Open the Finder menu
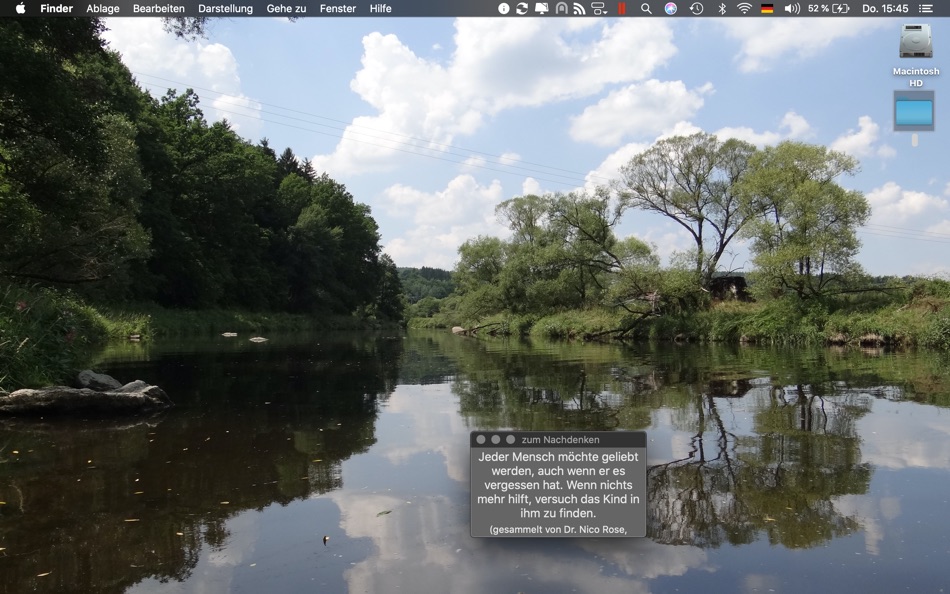 (56, 8)
